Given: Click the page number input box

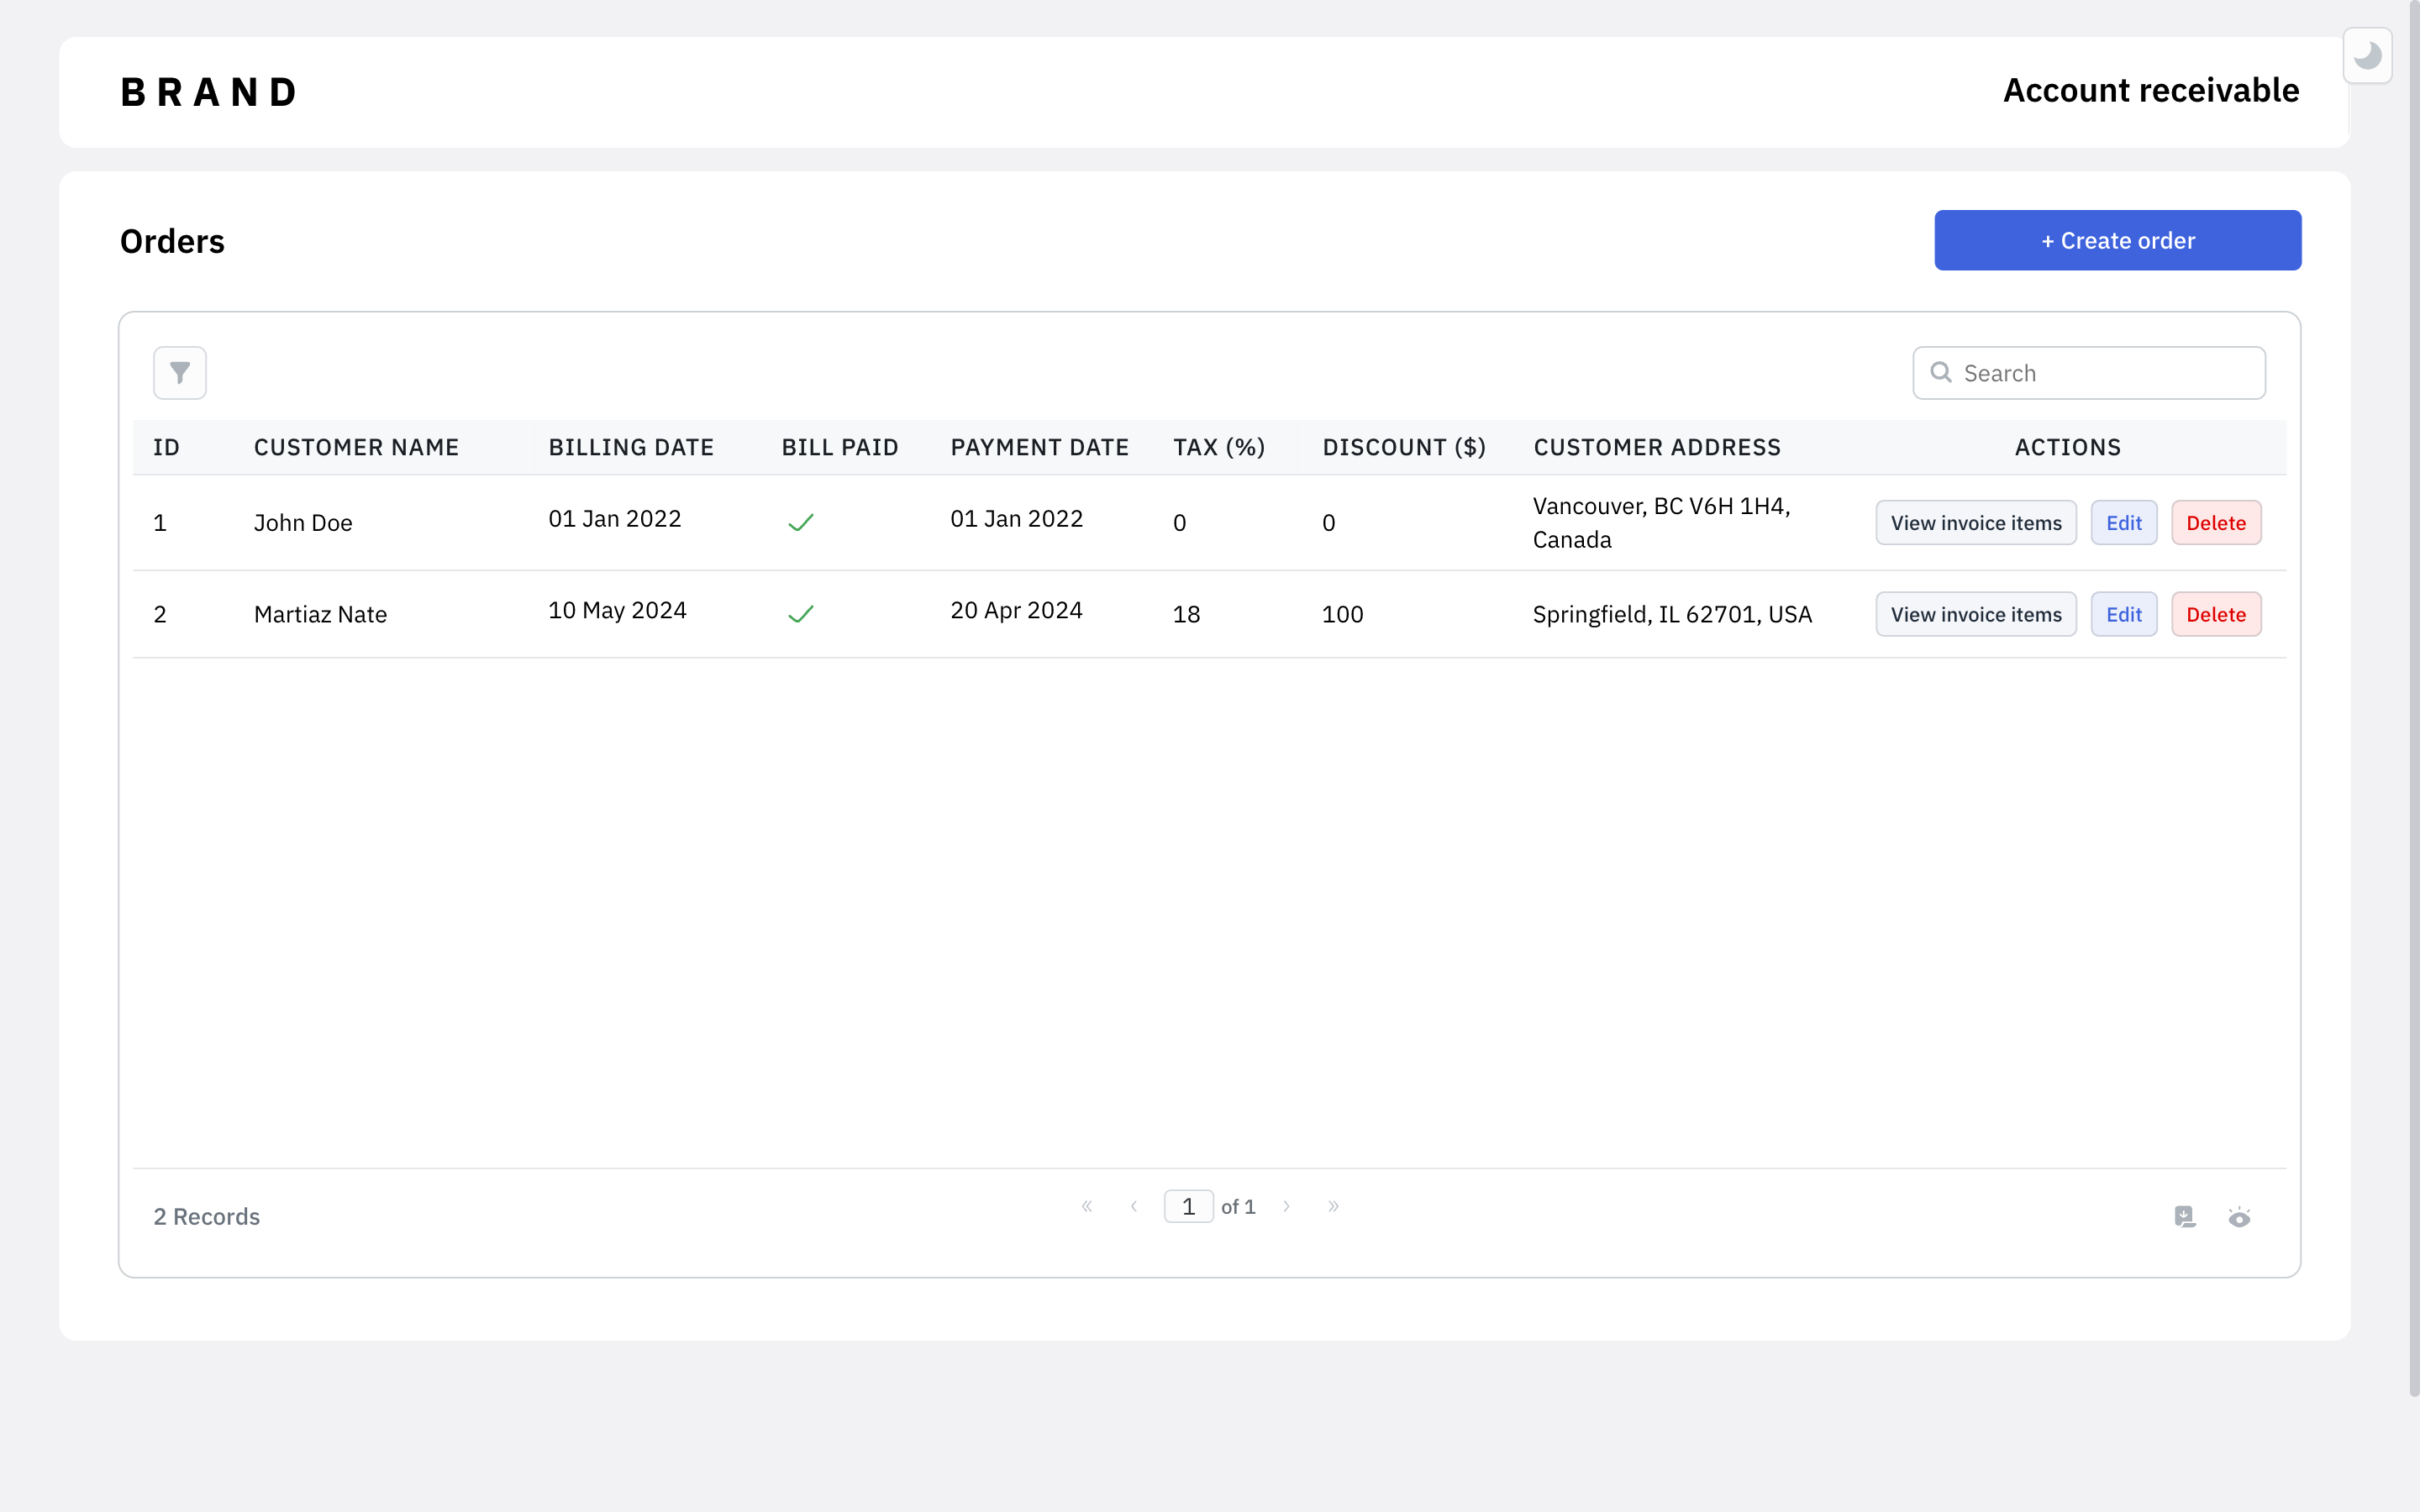Looking at the screenshot, I should pyautogui.click(x=1188, y=1206).
